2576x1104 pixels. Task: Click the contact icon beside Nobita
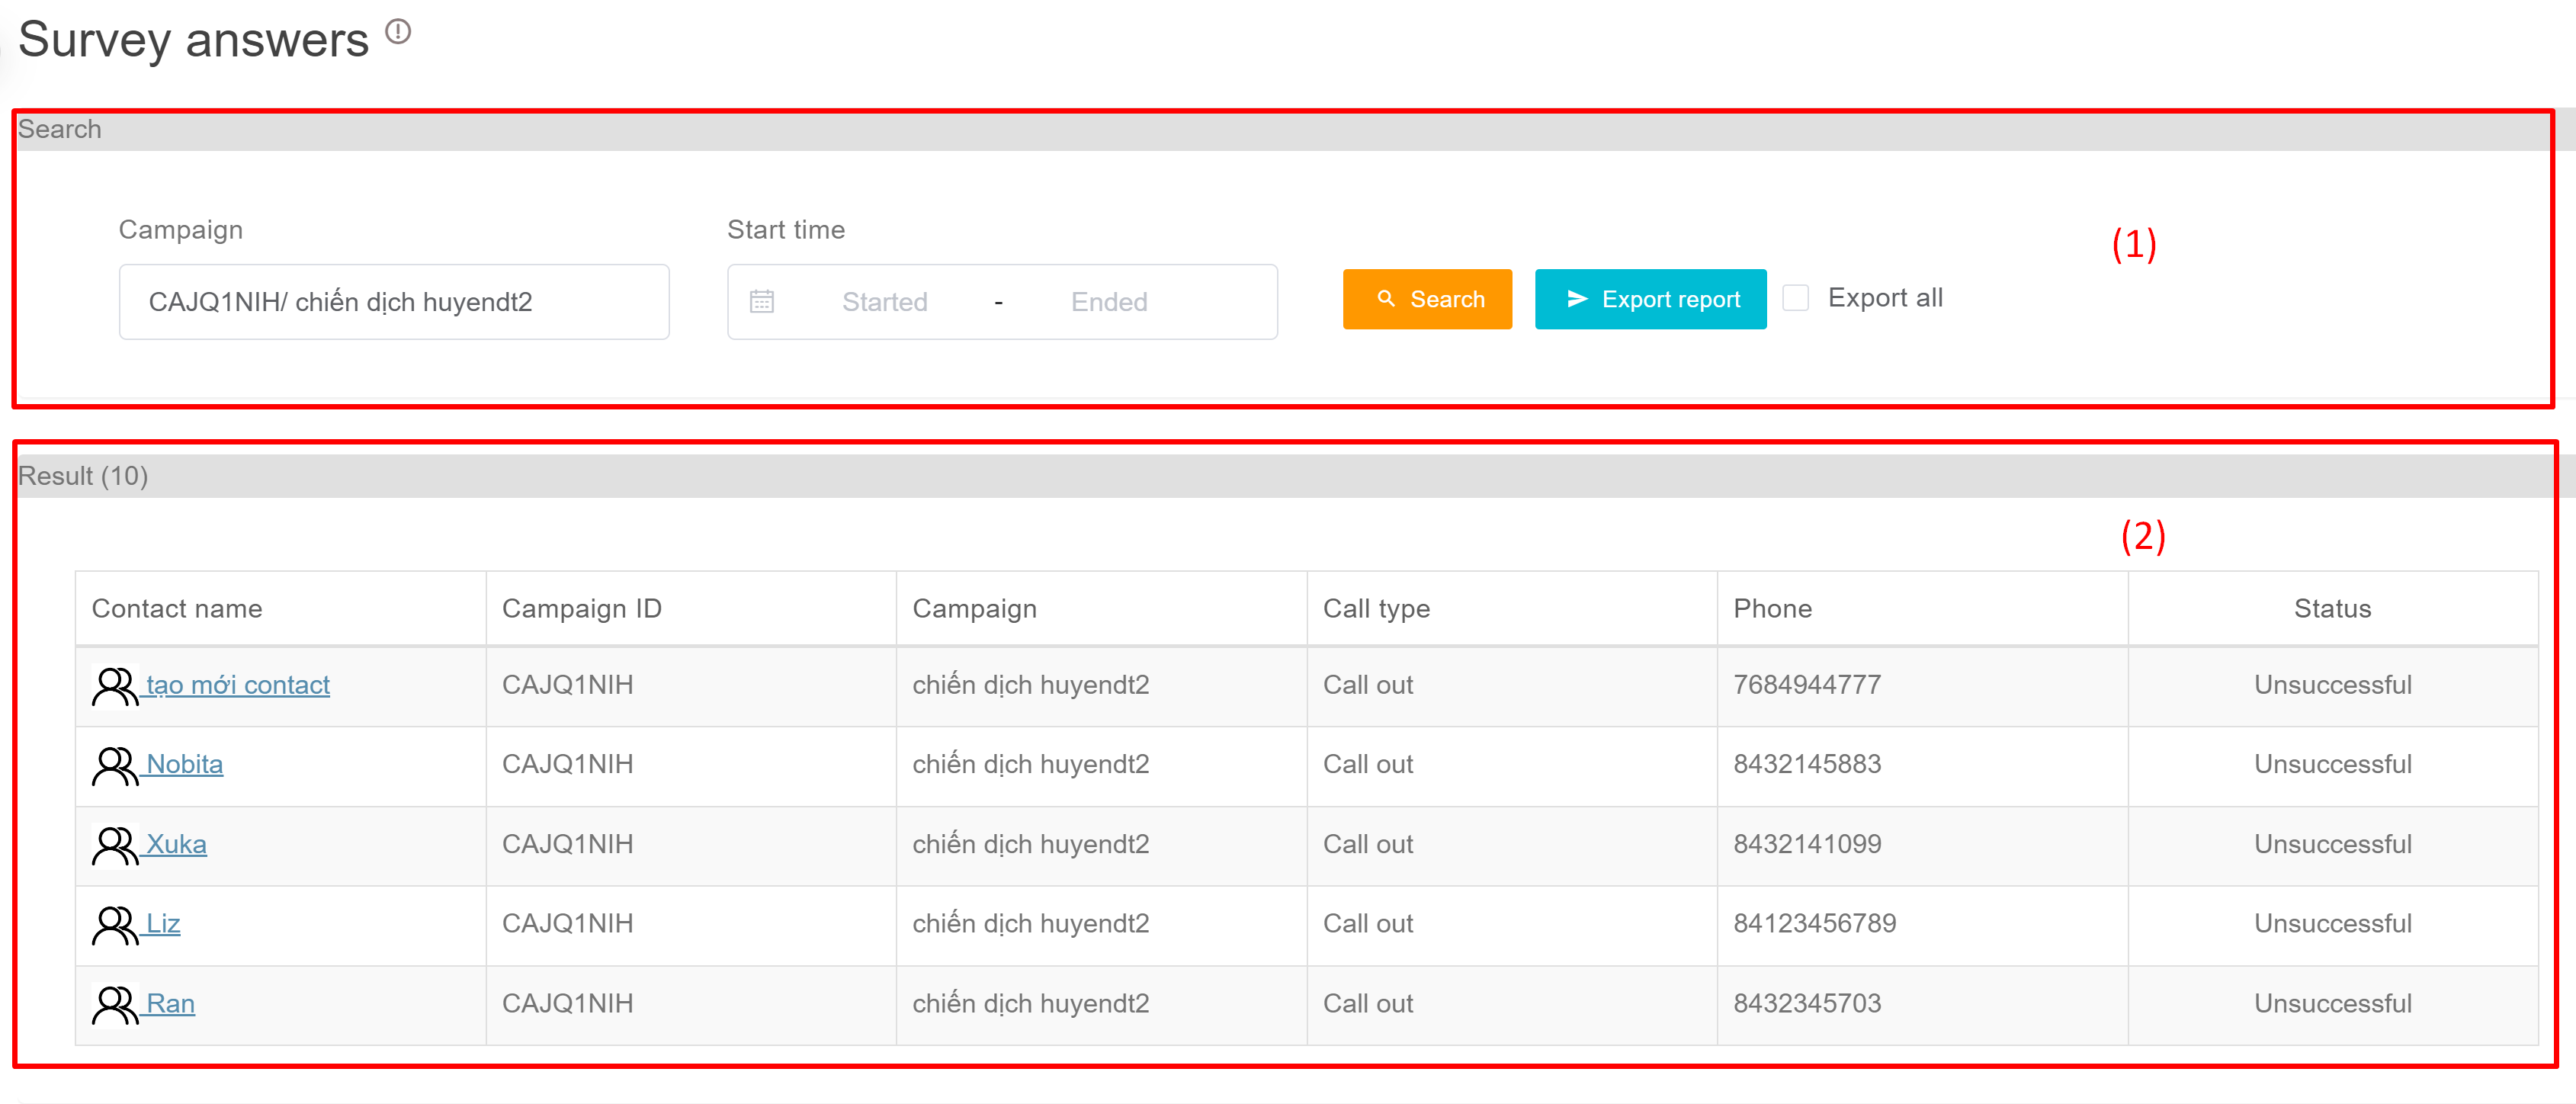pyautogui.click(x=114, y=766)
